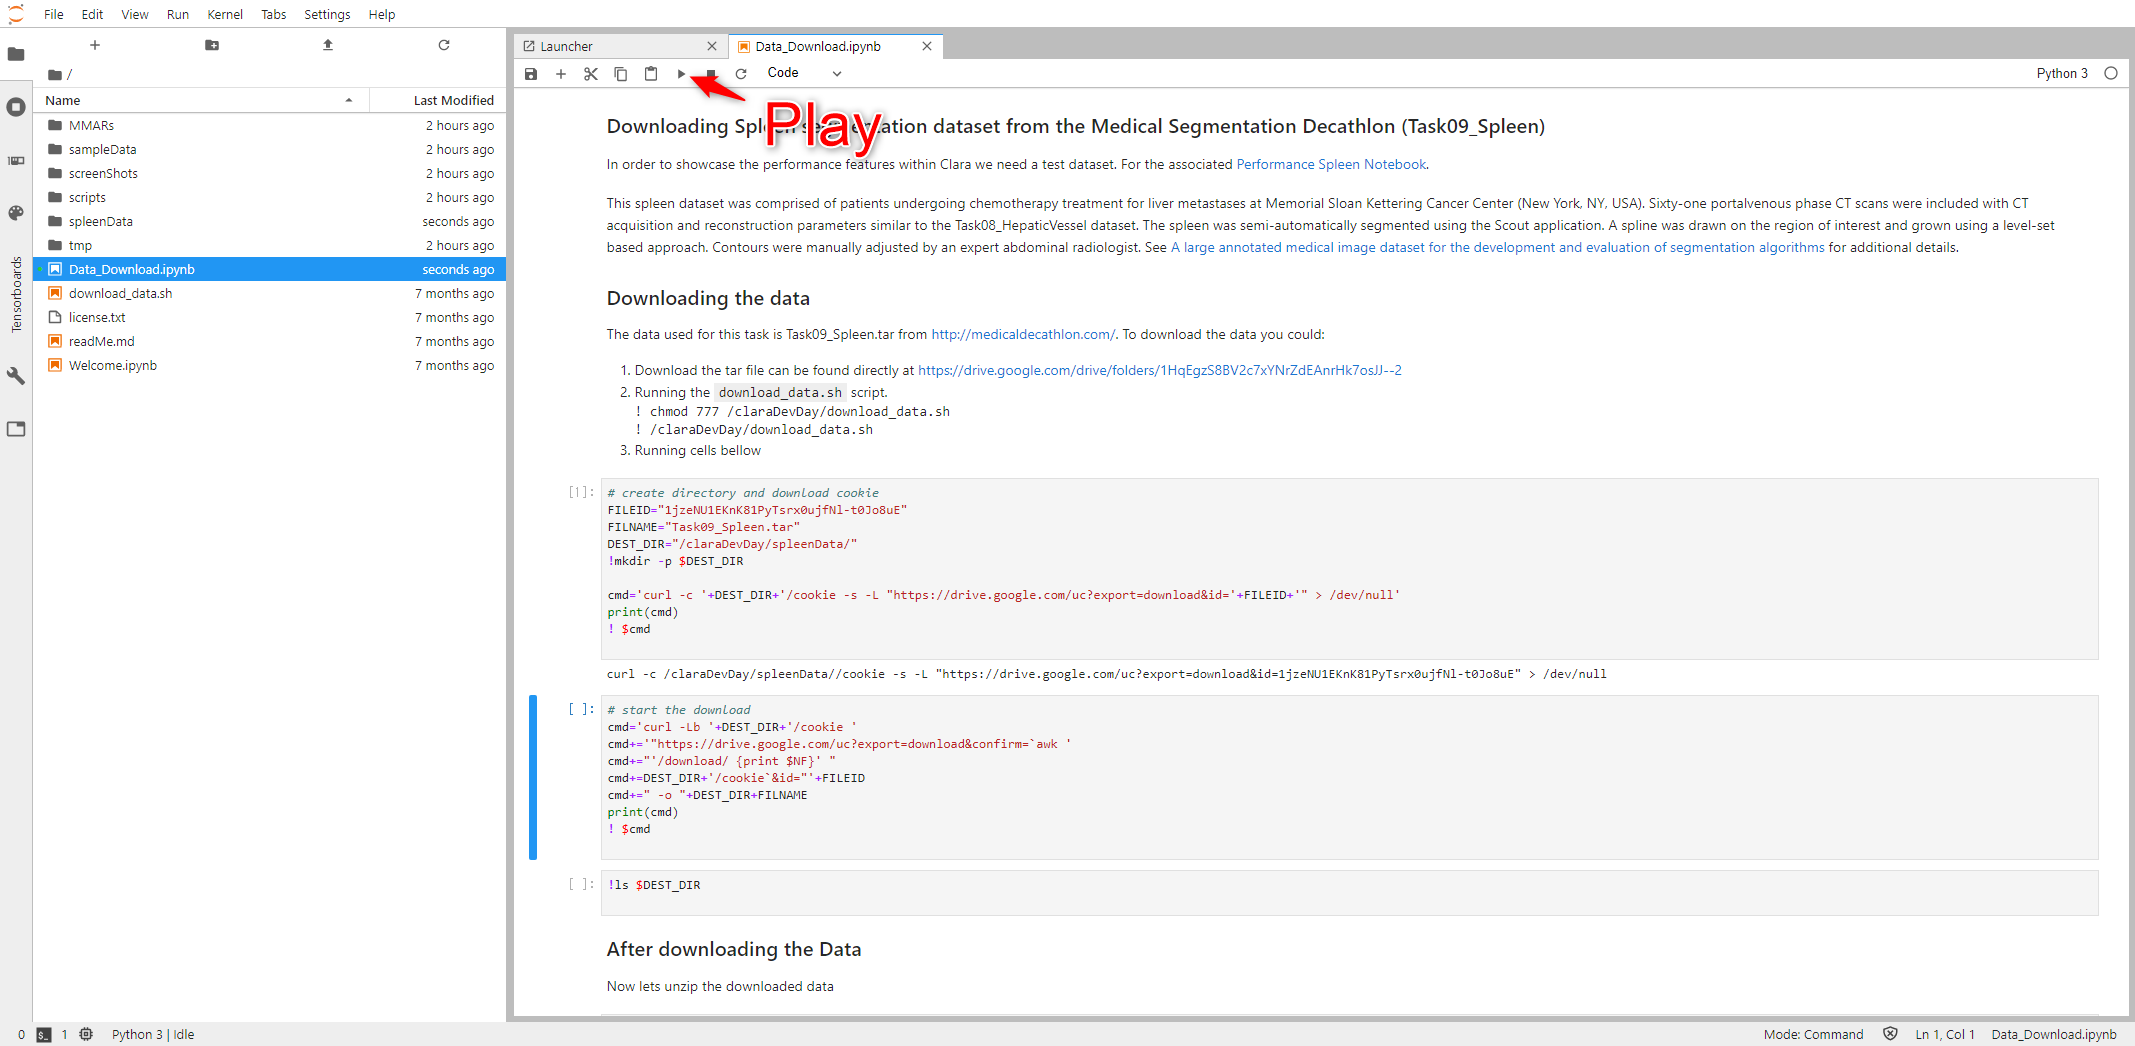Viewport: 2135px width, 1046px height.
Task: Insert a cell below with plus icon
Action: (x=561, y=74)
